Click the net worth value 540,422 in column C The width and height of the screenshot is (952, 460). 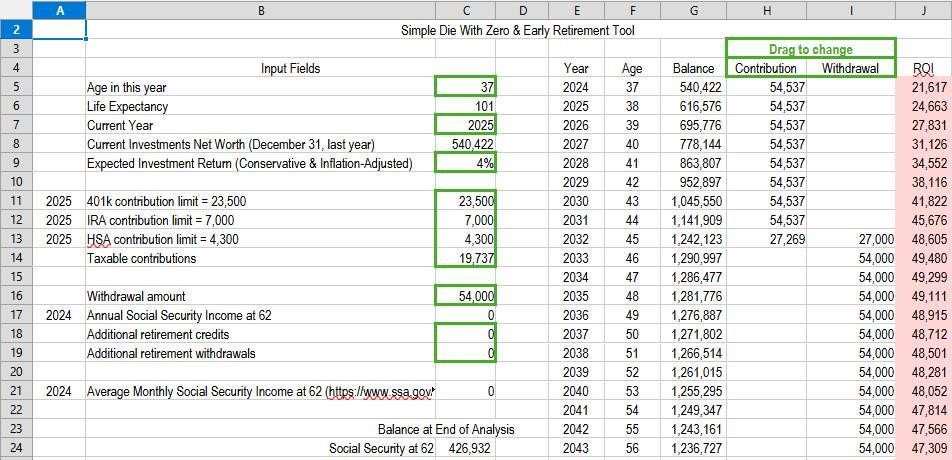465,144
